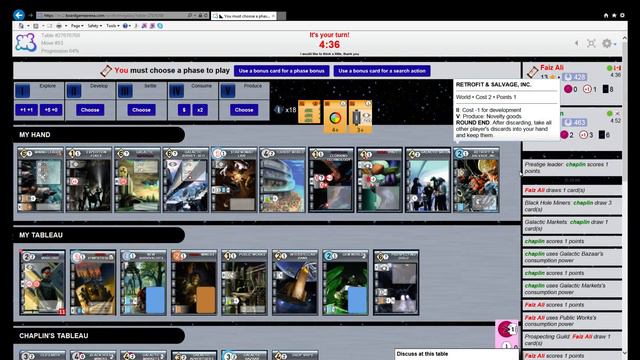Select the ninth hand card with figures art
The height and width of the screenshot is (360, 640).
point(428,180)
